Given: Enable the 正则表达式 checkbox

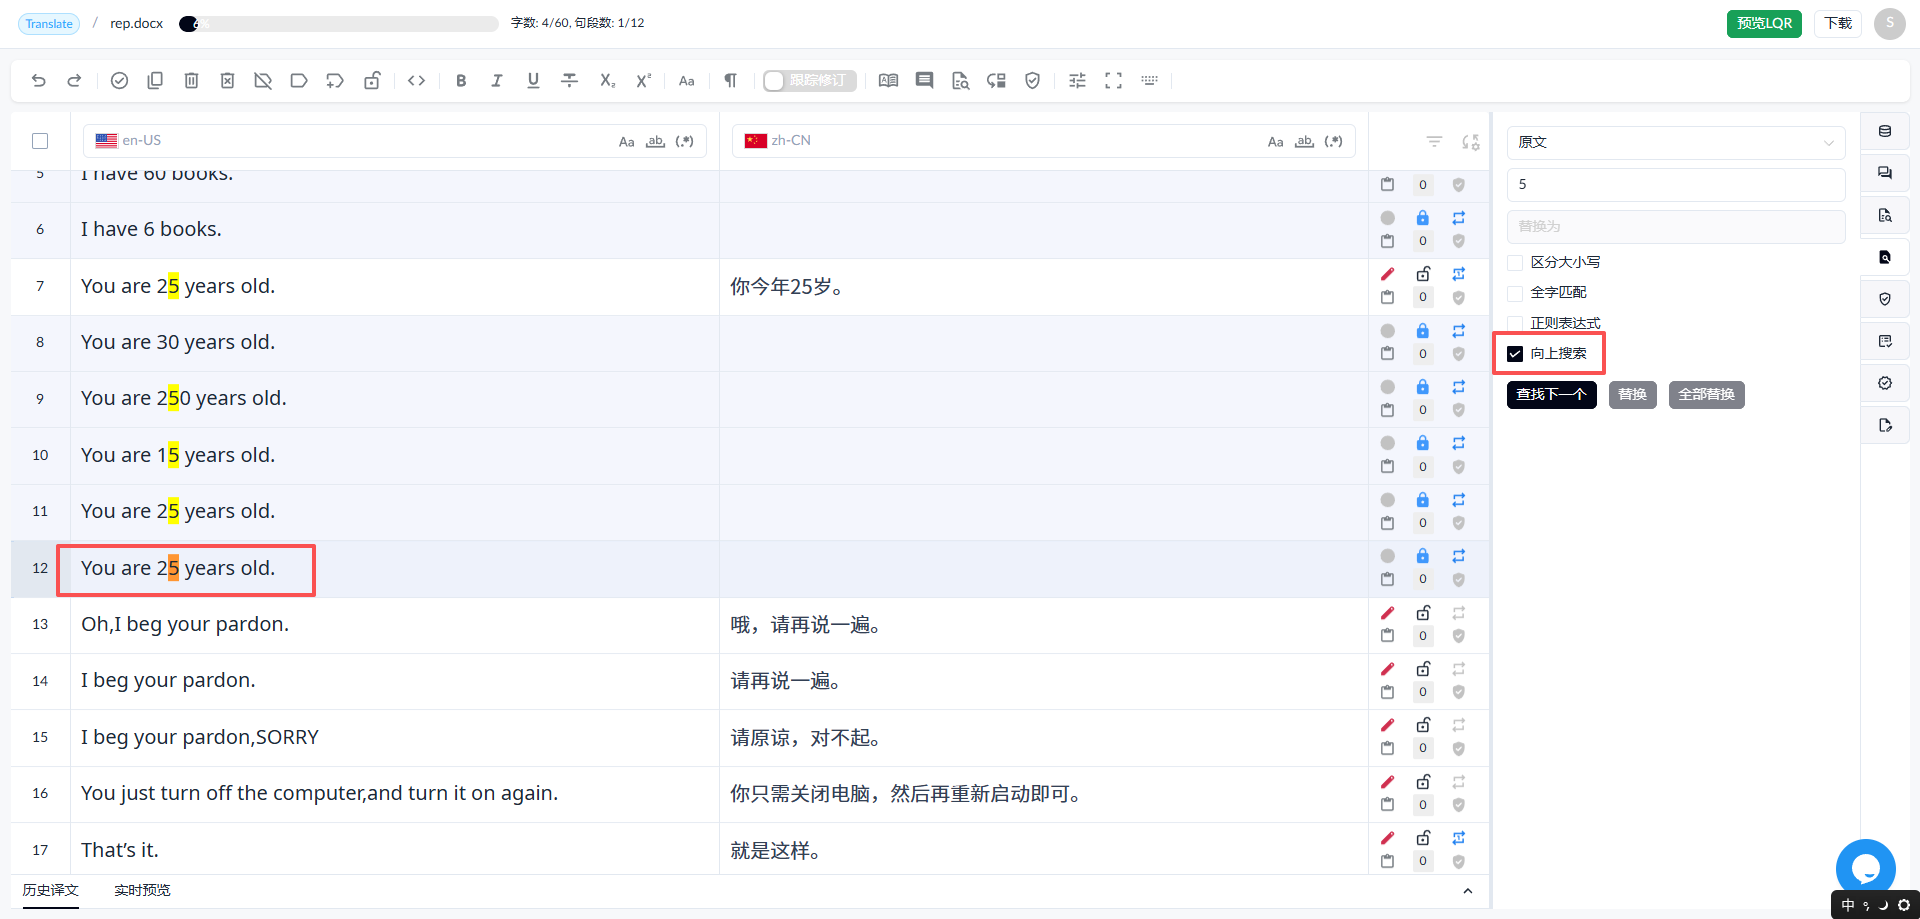Looking at the screenshot, I should pyautogui.click(x=1515, y=323).
